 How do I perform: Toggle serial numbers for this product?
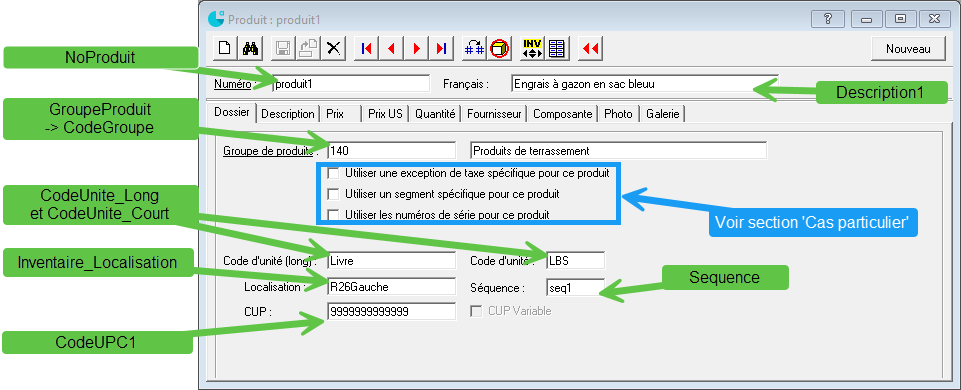[x=333, y=215]
